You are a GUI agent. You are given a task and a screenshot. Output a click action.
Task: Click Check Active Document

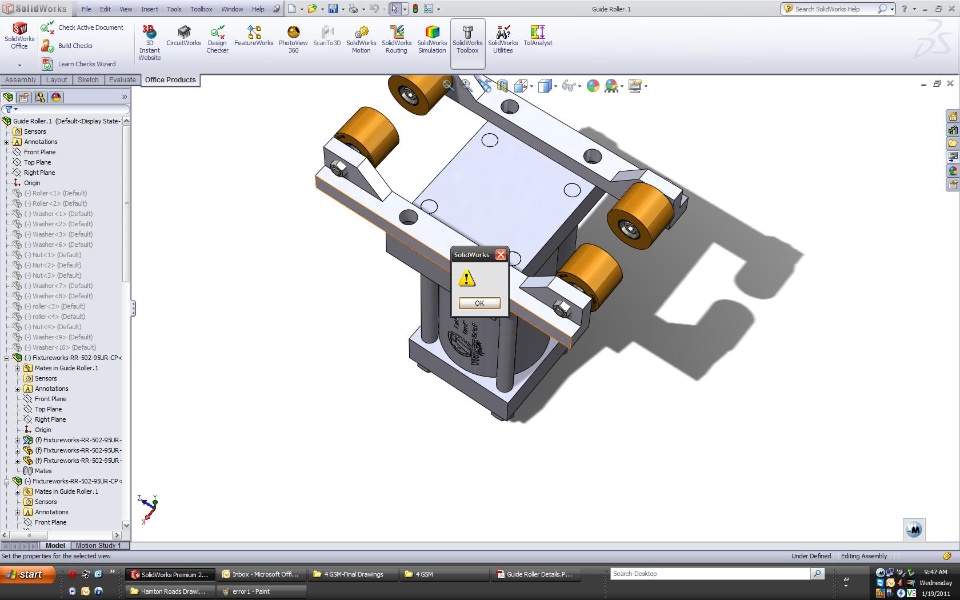click(82, 28)
